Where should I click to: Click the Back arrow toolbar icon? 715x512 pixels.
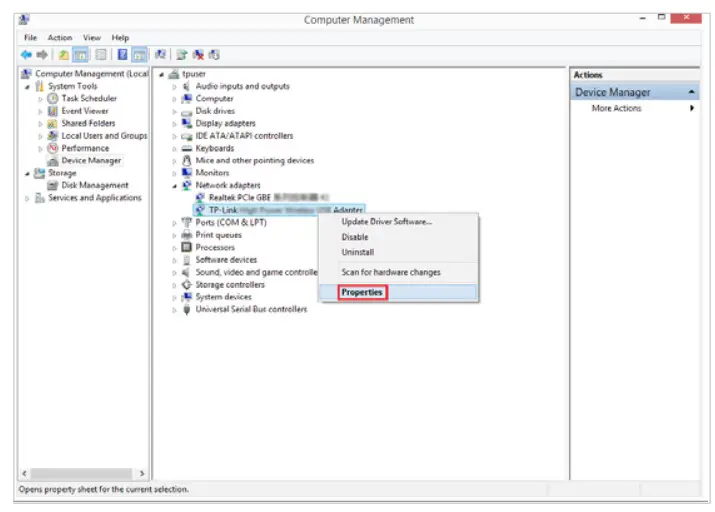(x=26, y=55)
